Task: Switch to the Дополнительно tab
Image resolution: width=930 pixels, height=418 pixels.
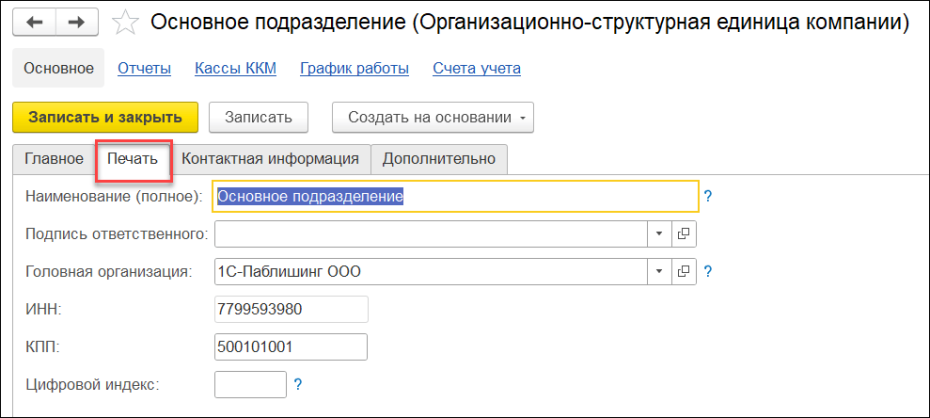Action: 439,159
